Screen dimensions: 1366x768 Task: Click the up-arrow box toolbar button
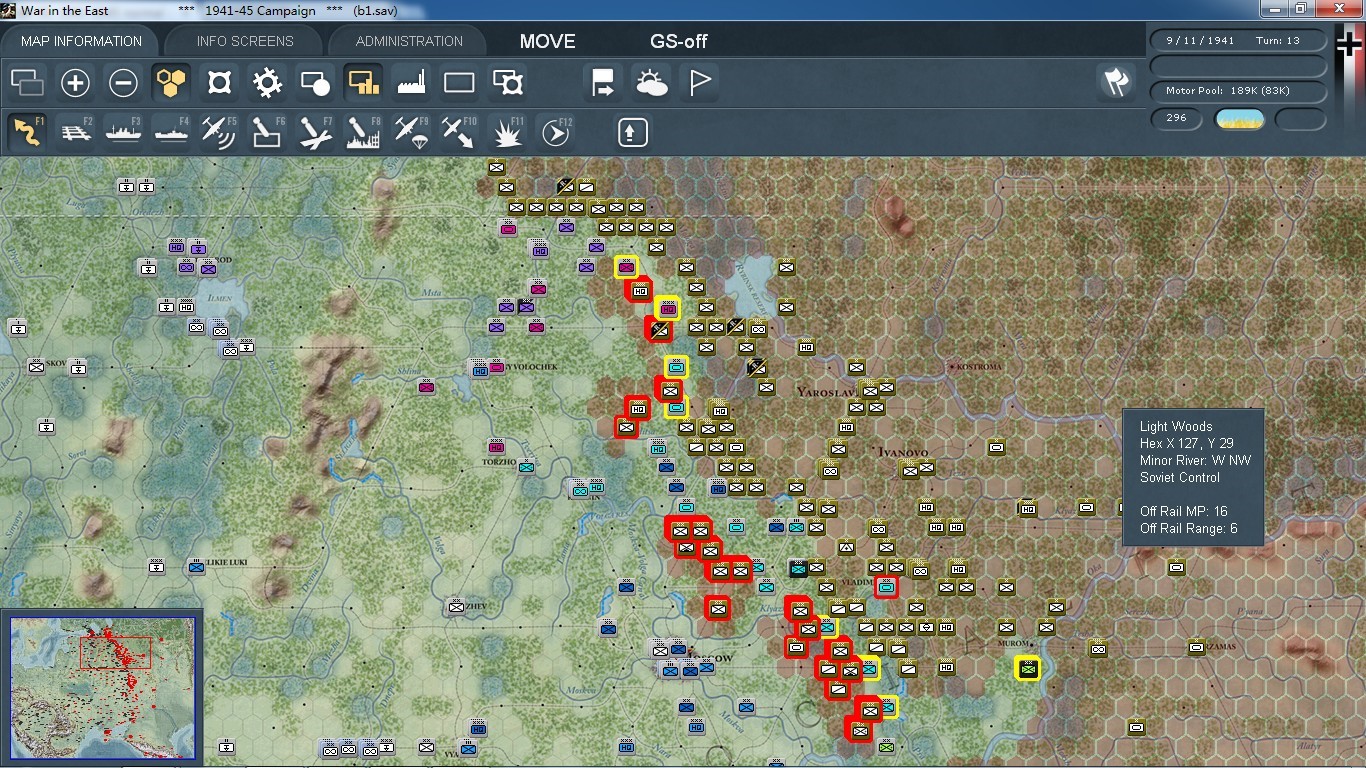632,132
